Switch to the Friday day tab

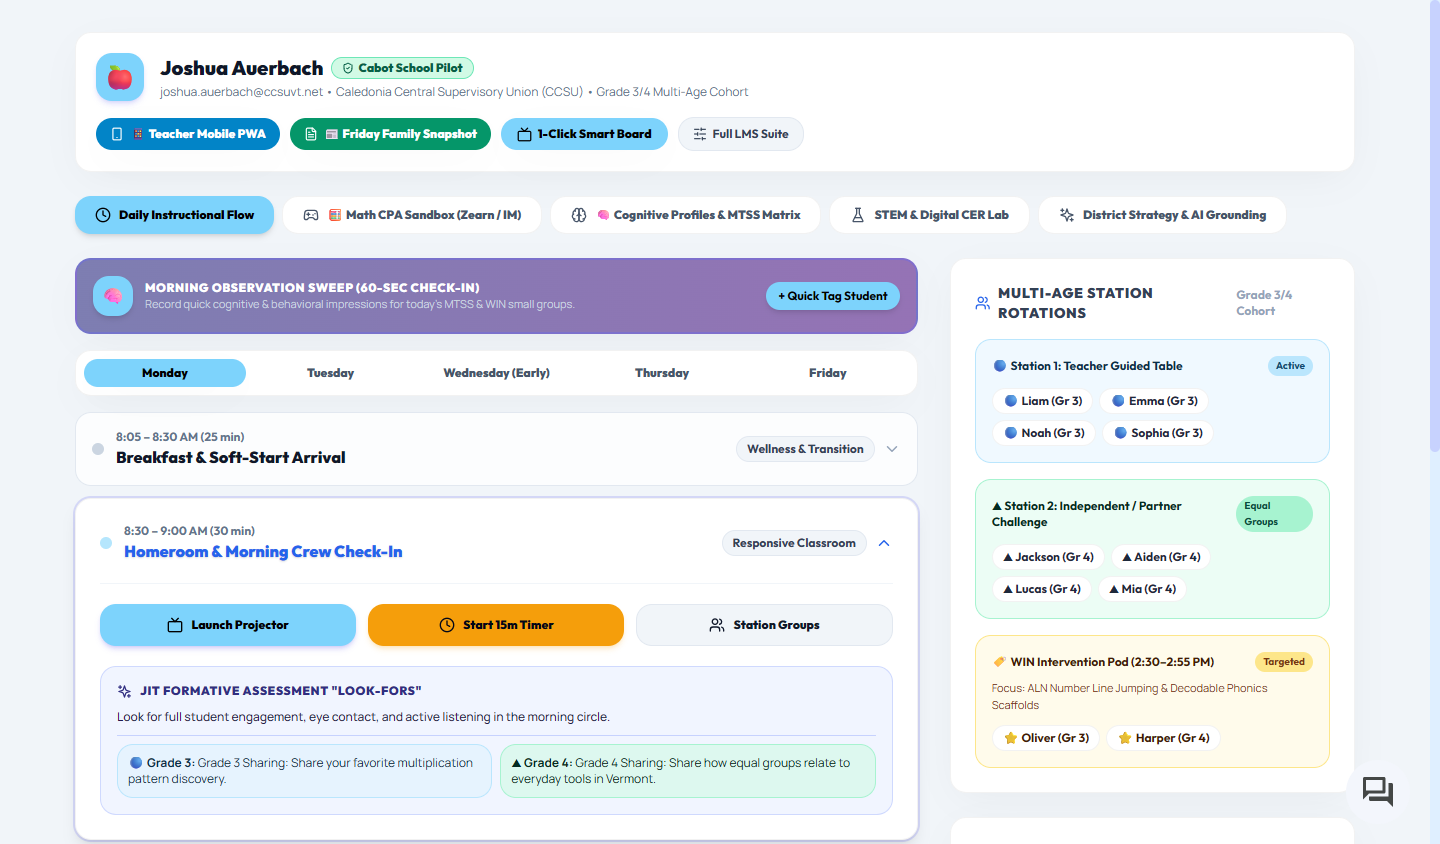pos(828,373)
